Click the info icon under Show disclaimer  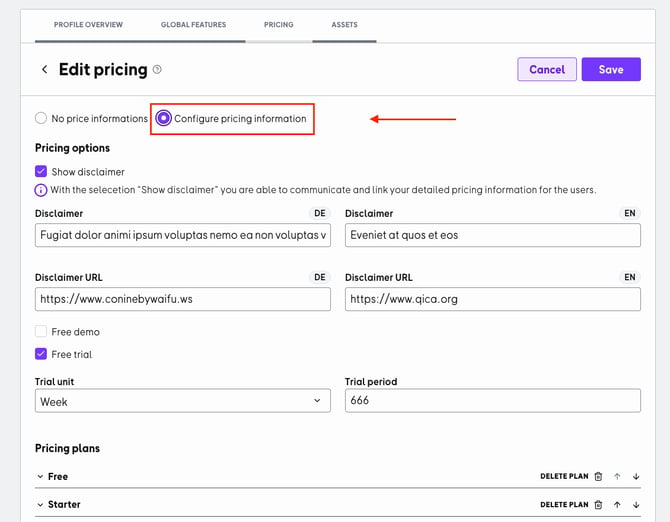41,190
